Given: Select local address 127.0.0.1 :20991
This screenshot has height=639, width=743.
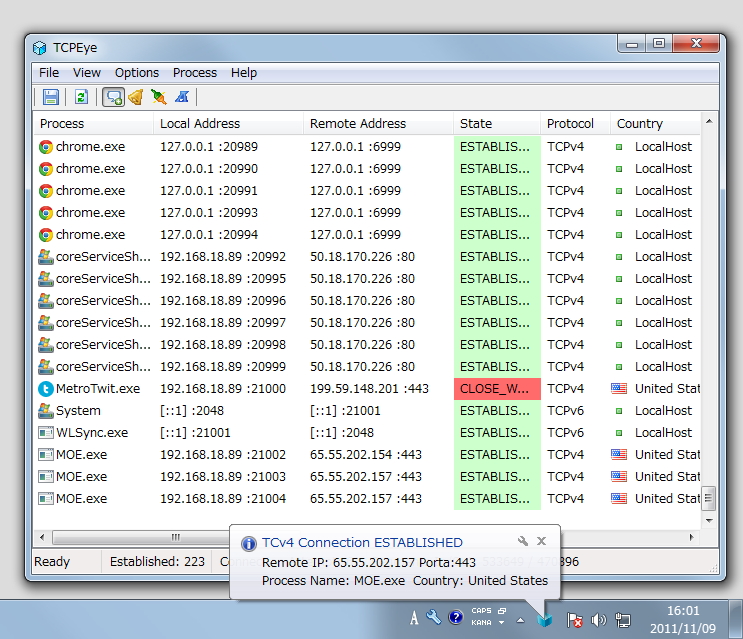Looking at the screenshot, I should (x=208, y=191).
